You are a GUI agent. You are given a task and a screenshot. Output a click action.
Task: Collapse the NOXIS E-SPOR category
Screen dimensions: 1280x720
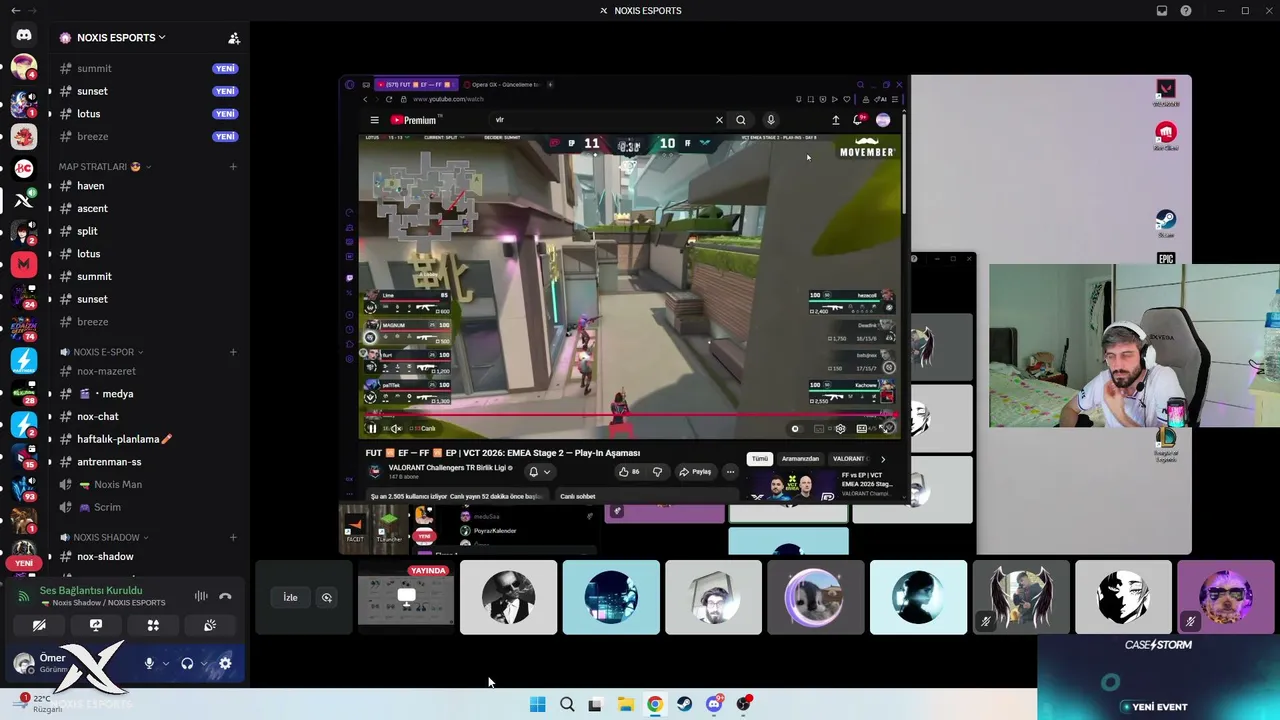tap(102, 352)
